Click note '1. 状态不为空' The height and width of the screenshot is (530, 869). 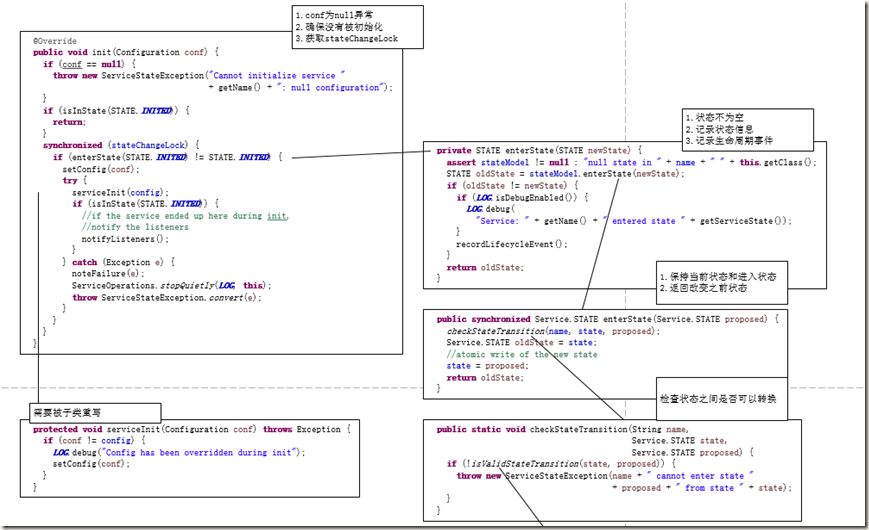[x=714, y=118]
